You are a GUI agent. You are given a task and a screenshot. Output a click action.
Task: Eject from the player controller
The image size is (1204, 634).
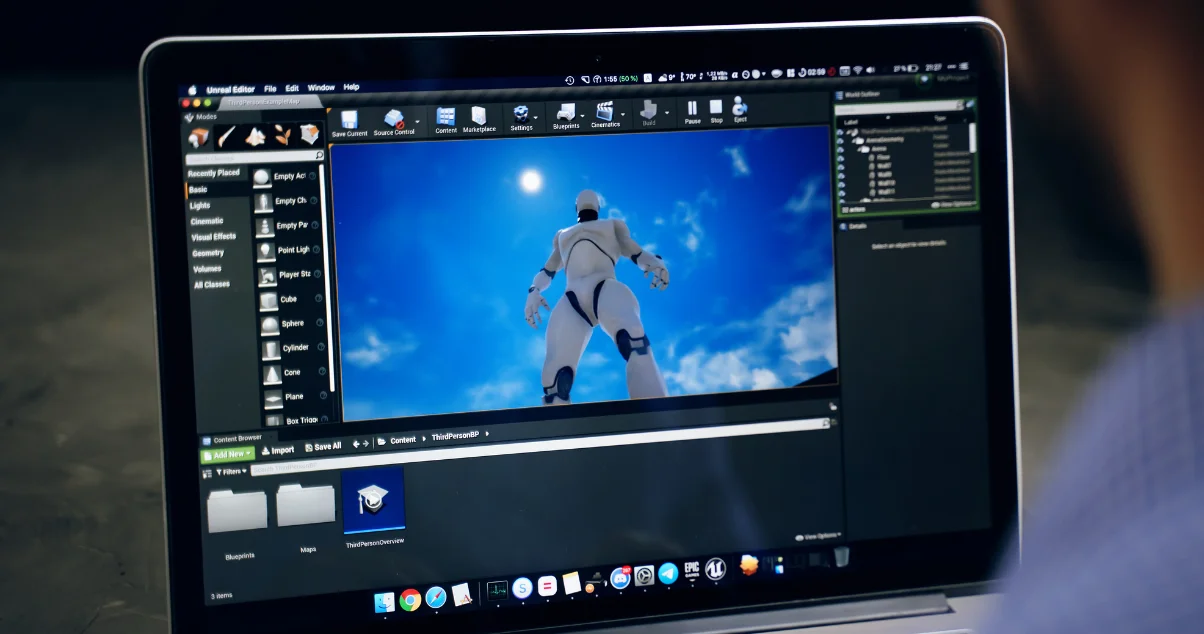(x=740, y=108)
